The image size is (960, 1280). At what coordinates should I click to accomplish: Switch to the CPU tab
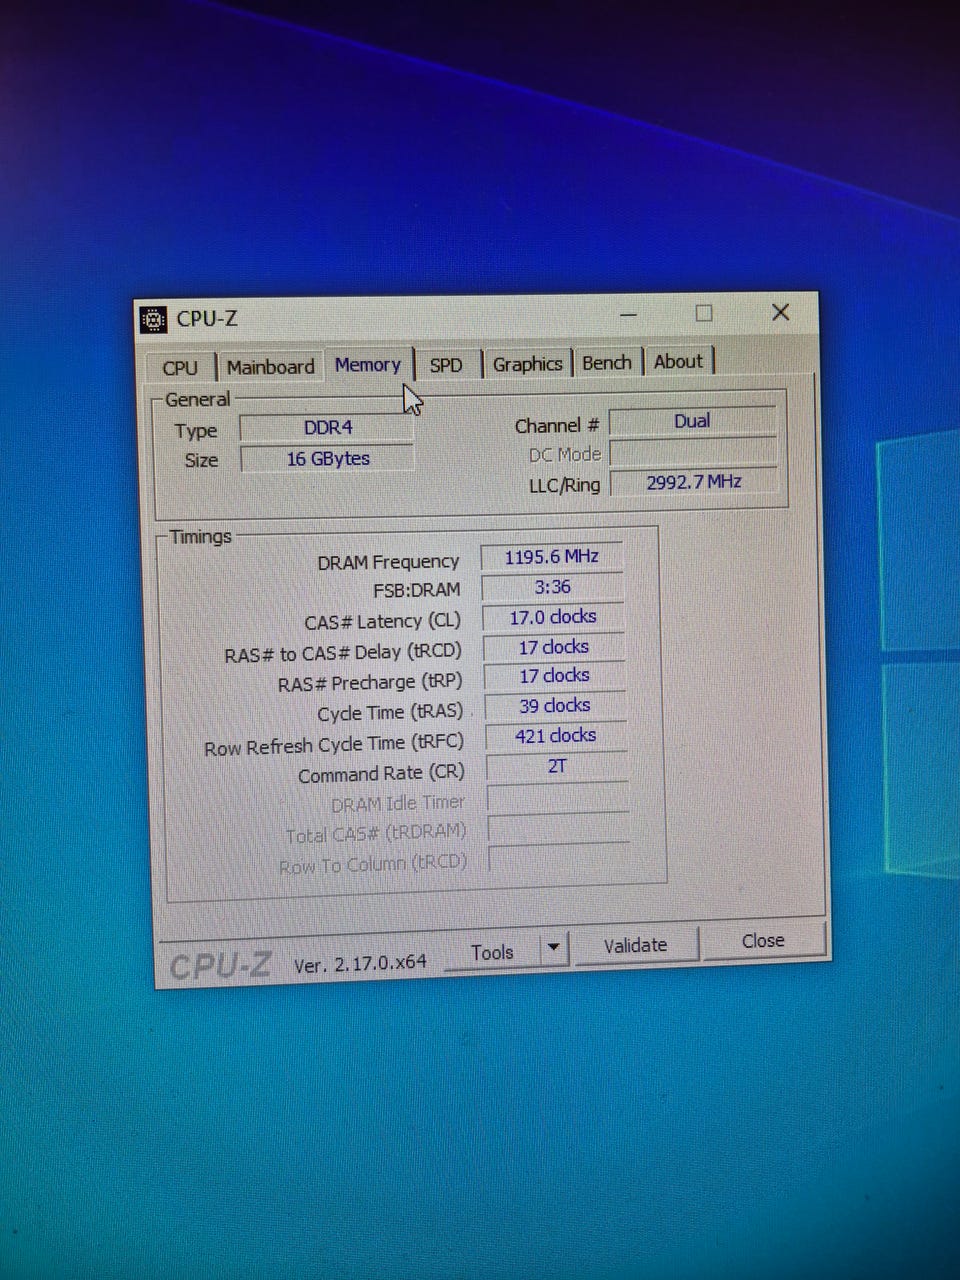180,367
